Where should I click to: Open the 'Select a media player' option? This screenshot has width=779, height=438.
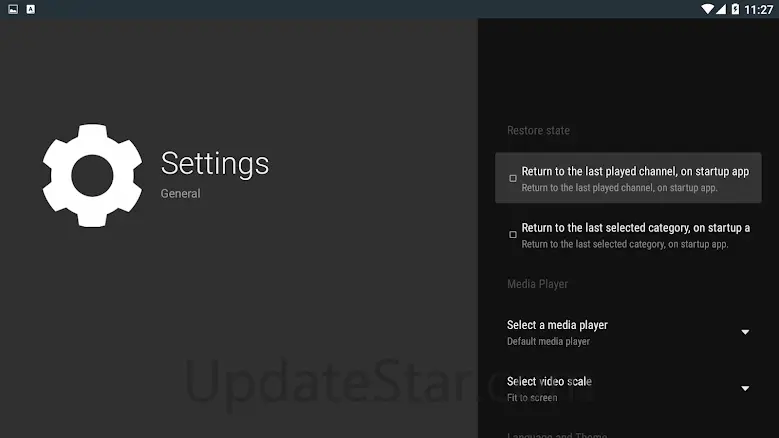628,332
